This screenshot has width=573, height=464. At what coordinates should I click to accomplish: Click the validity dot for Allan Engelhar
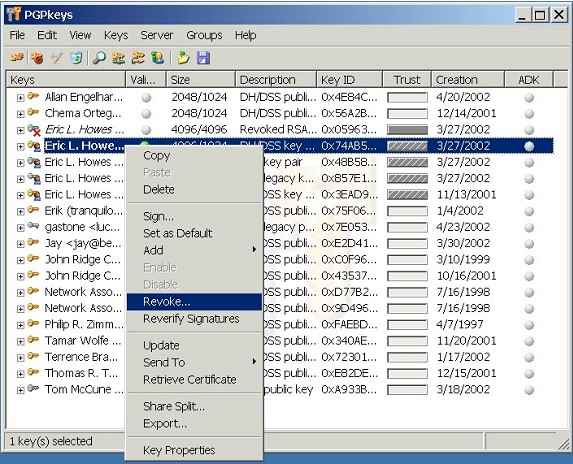[x=146, y=98]
